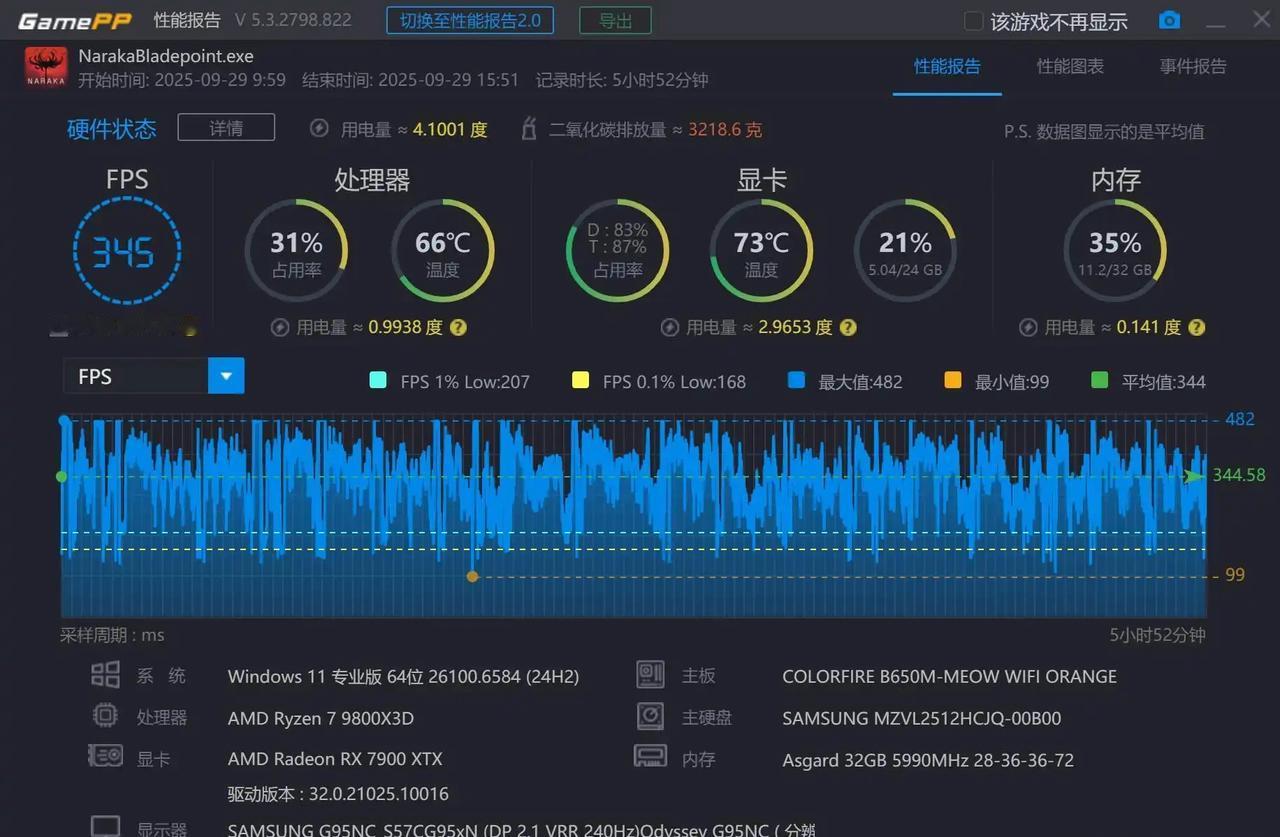Viewport: 1280px width, 837px height.
Task: Click the COLORFIRE B650M-MEOW WIFI ORANGE text
Action: click(950, 676)
